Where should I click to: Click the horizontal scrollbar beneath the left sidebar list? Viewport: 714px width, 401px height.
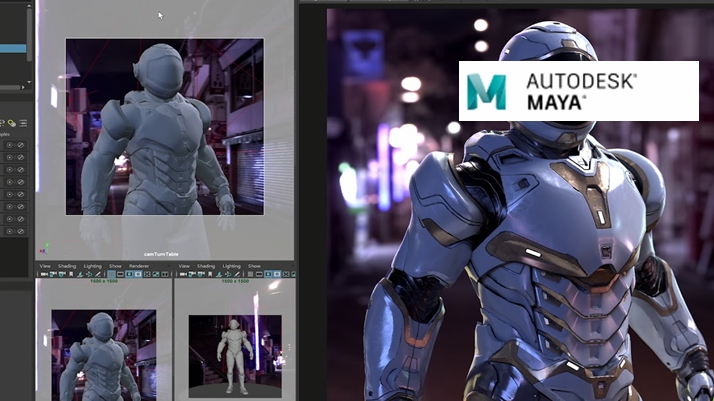click(x=10, y=87)
